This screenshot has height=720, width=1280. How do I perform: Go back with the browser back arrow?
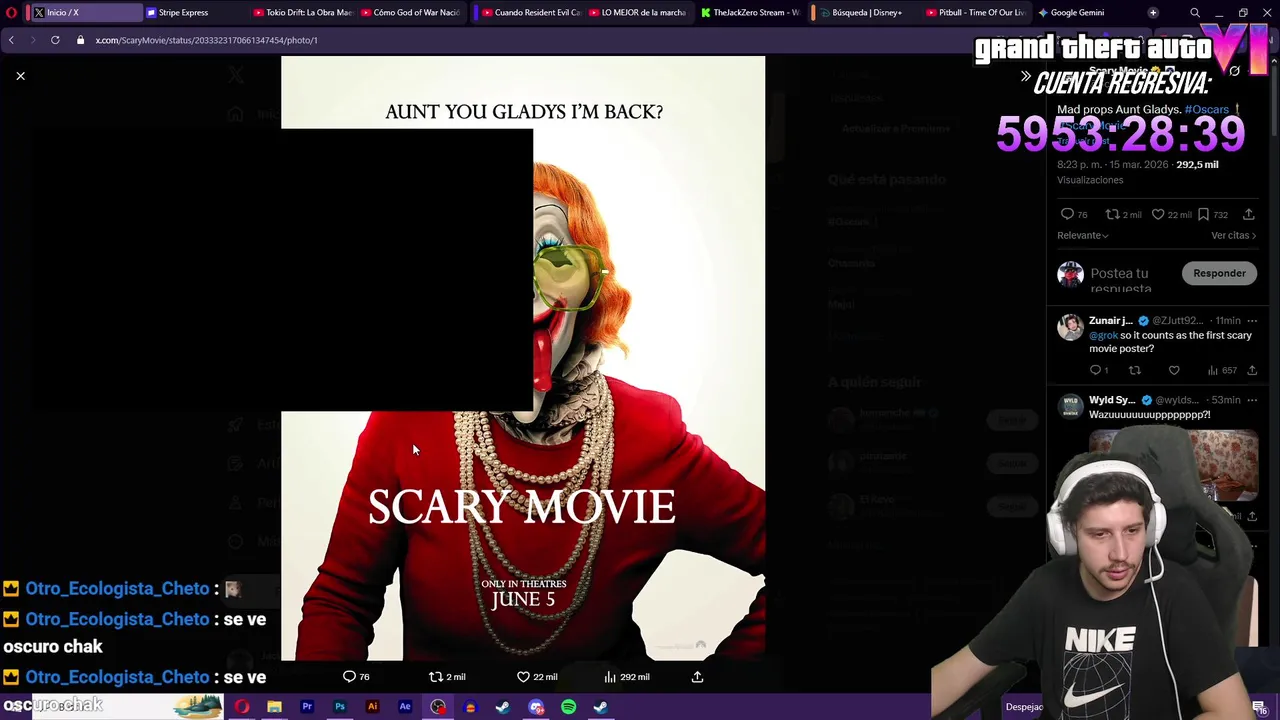[11, 40]
